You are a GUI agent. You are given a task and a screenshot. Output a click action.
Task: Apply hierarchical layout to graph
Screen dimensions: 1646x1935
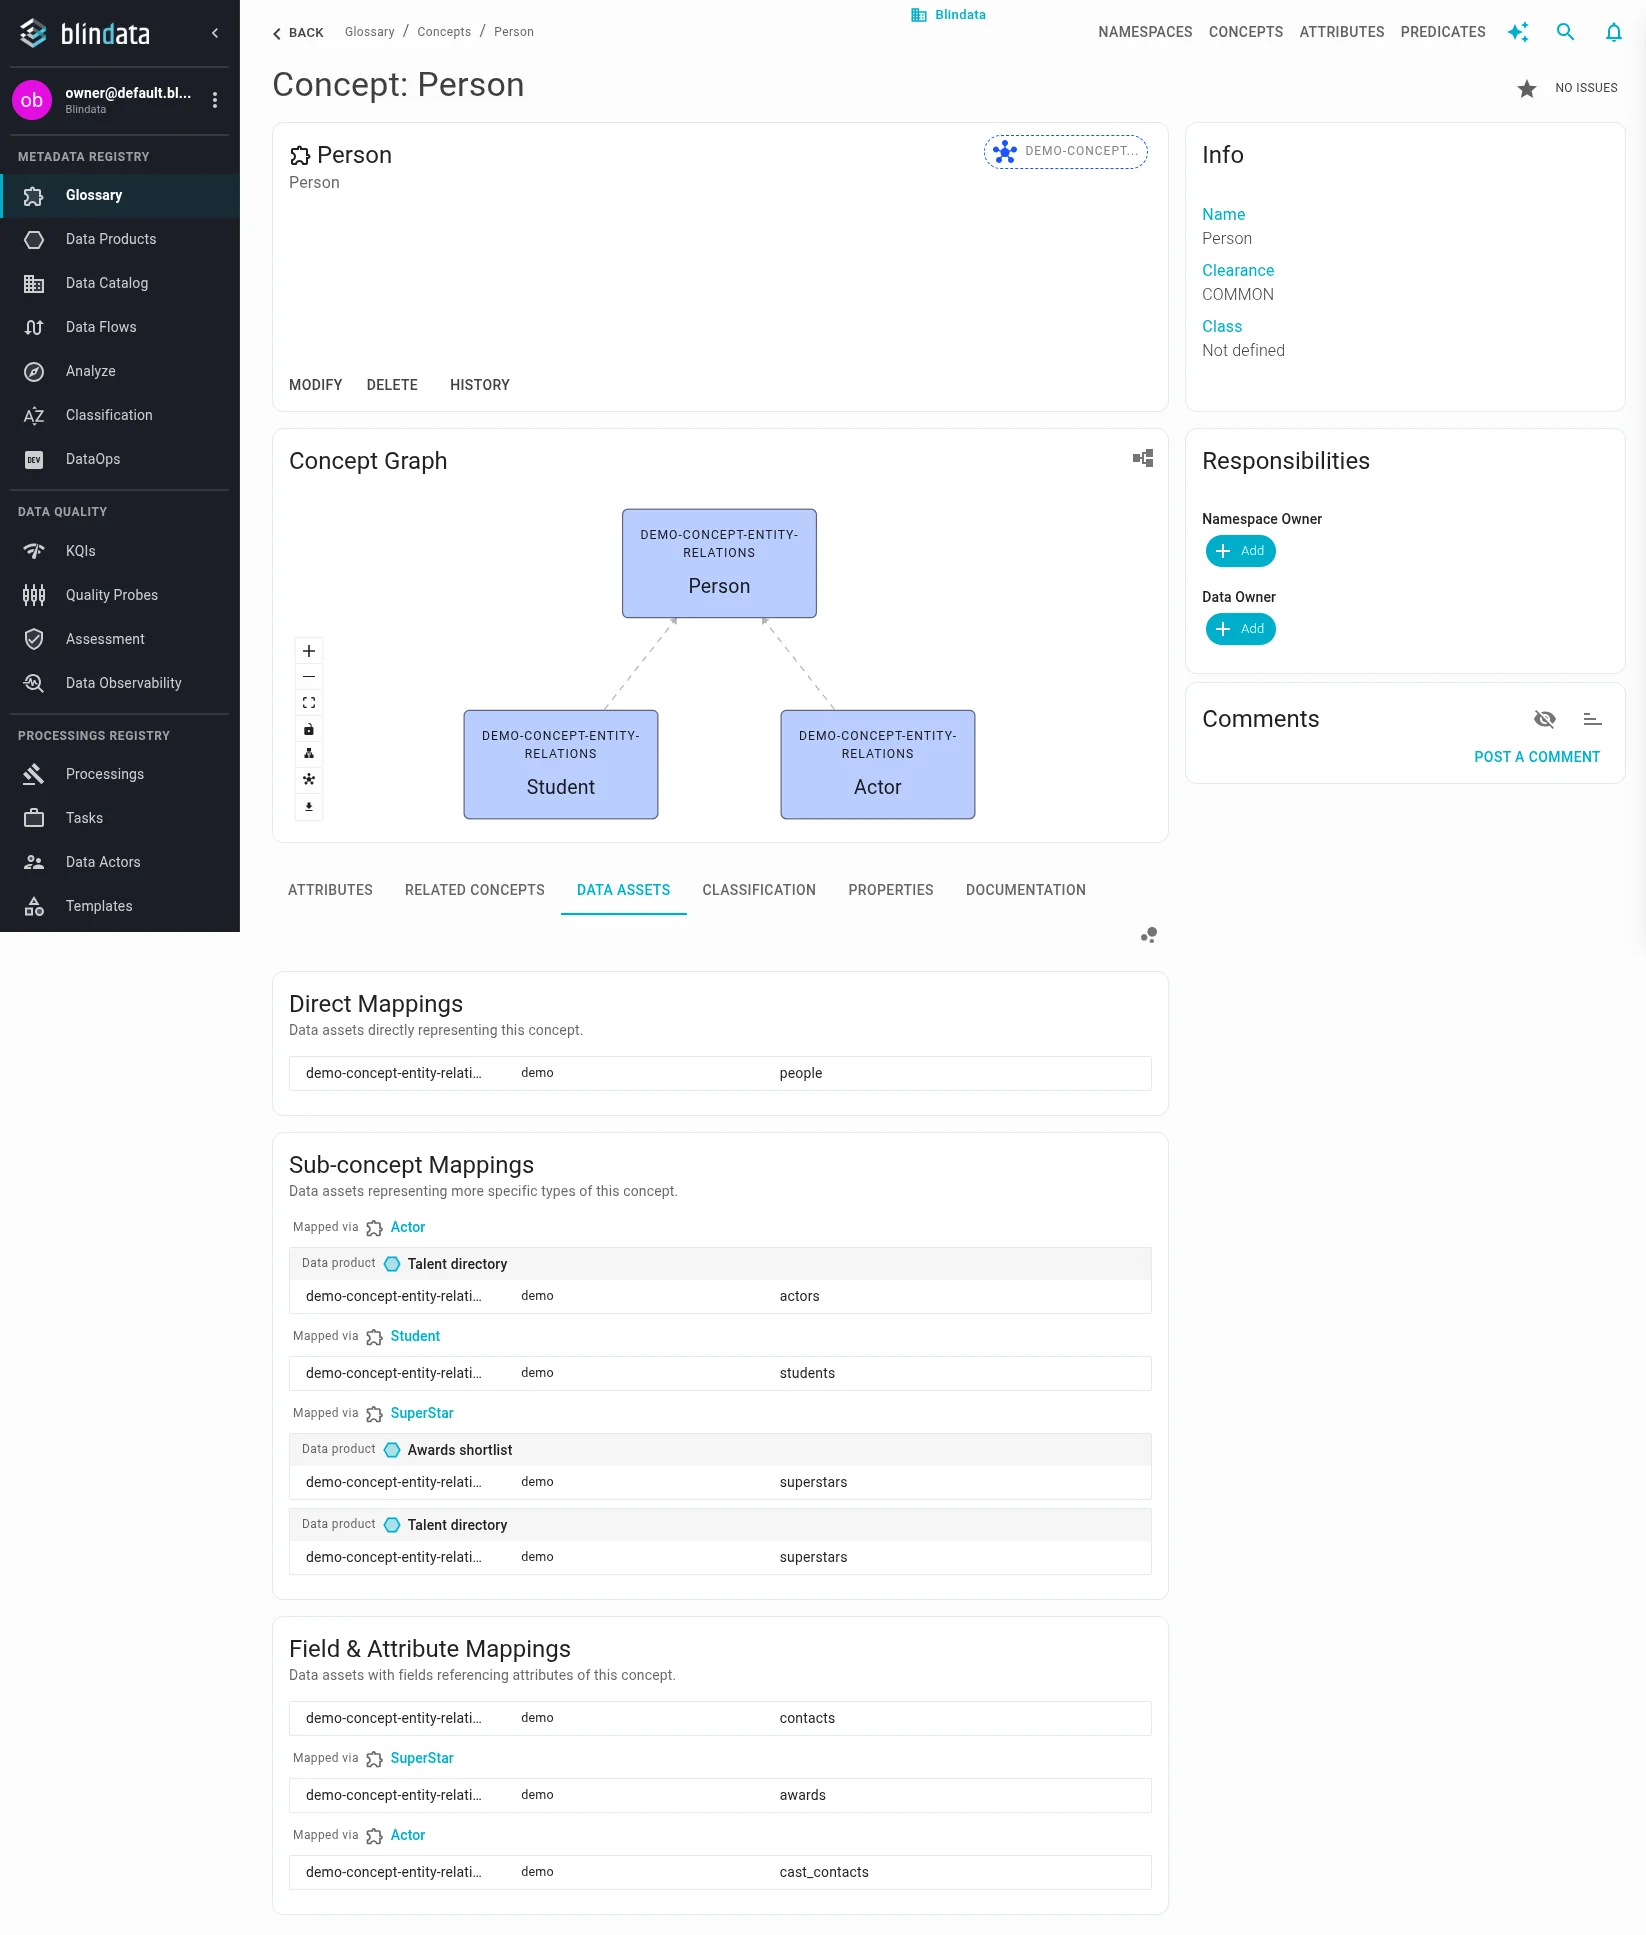309,754
